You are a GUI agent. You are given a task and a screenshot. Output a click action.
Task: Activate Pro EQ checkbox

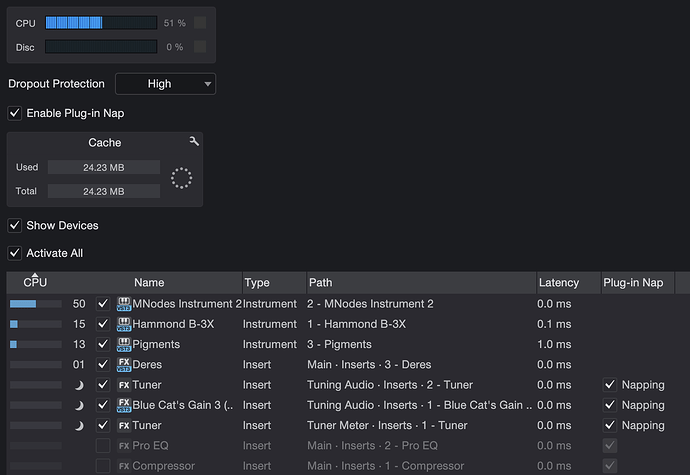tap(103, 446)
